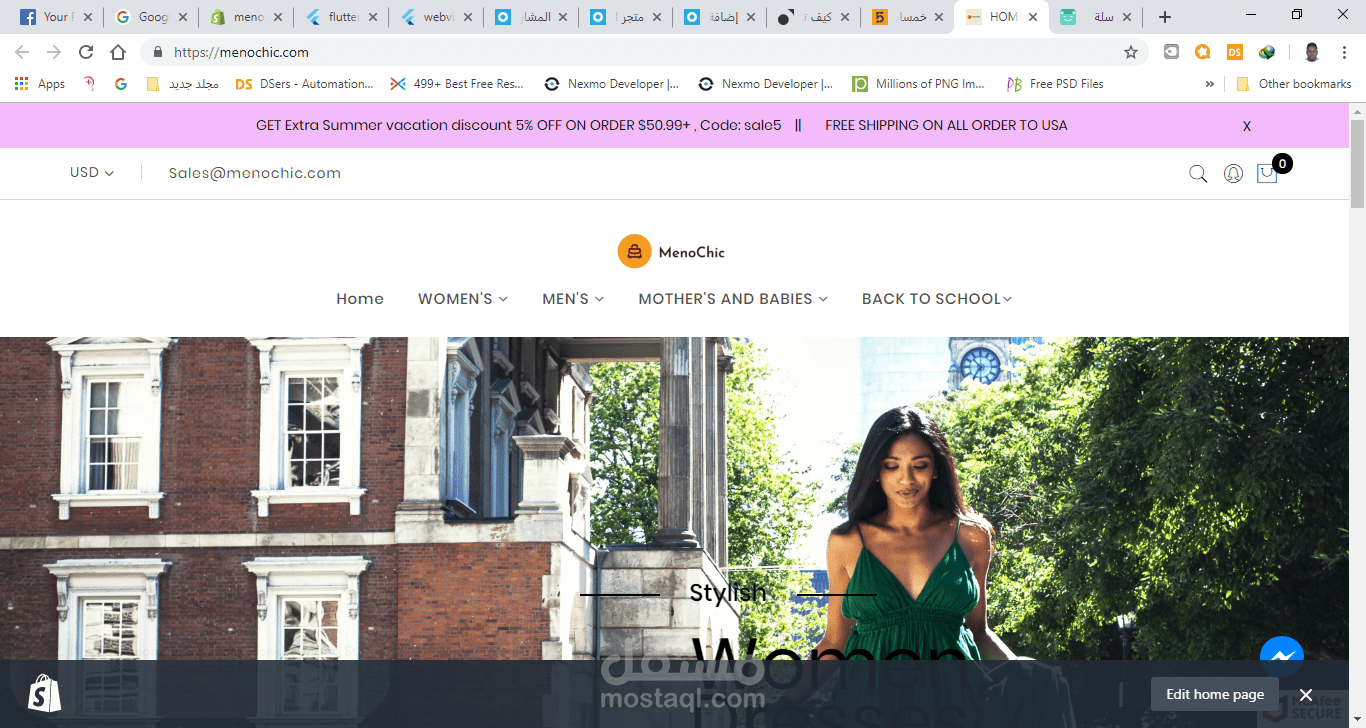Open the first Nexmo Developer bookmark

(612, 84)
